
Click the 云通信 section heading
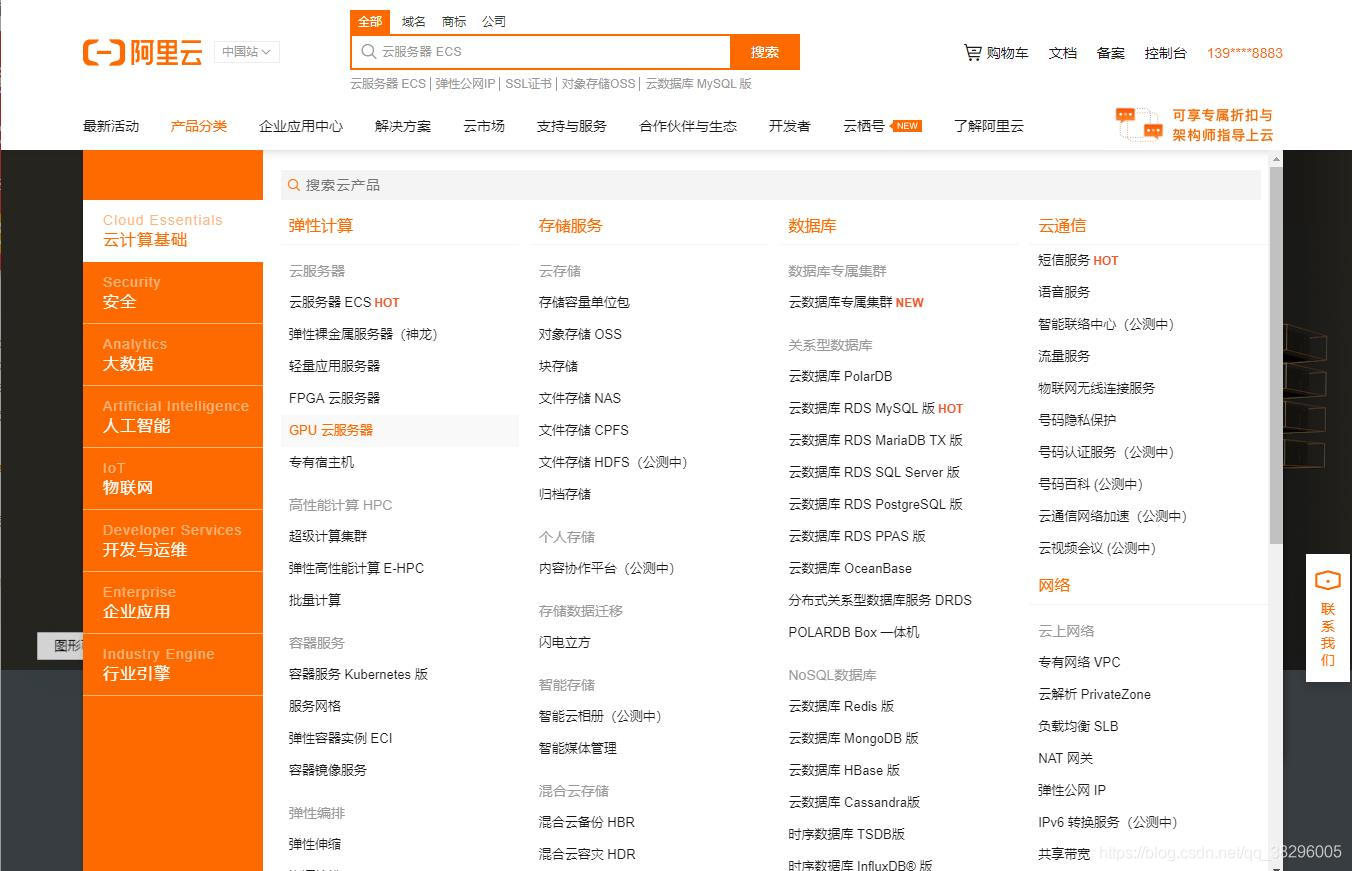point(1062,226)
